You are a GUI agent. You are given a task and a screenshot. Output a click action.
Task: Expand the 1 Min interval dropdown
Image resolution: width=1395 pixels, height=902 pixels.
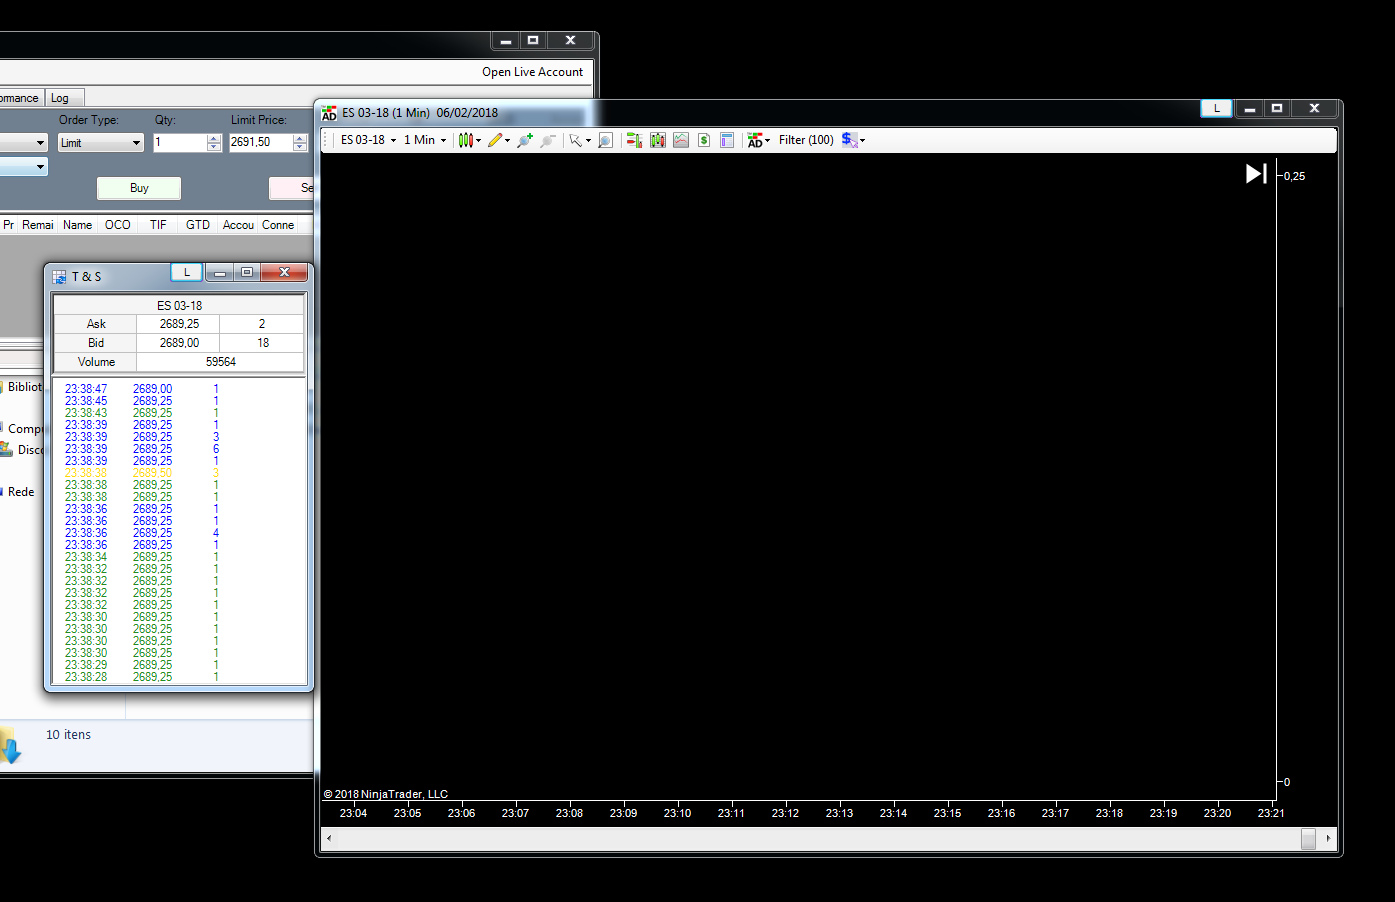(425, 140)
